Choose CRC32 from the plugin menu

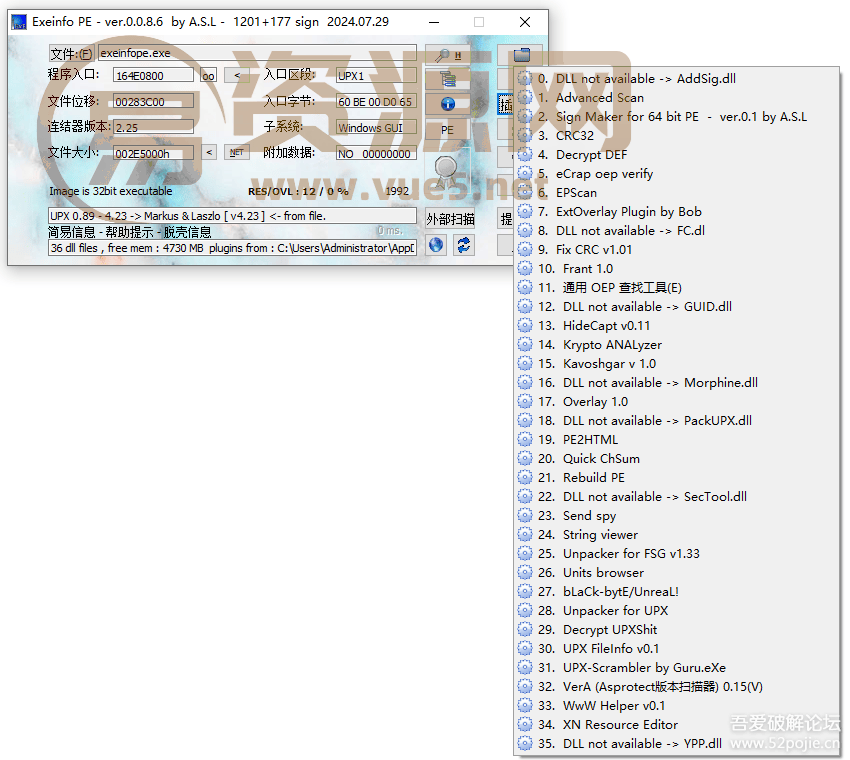click(x=676, y=136)
